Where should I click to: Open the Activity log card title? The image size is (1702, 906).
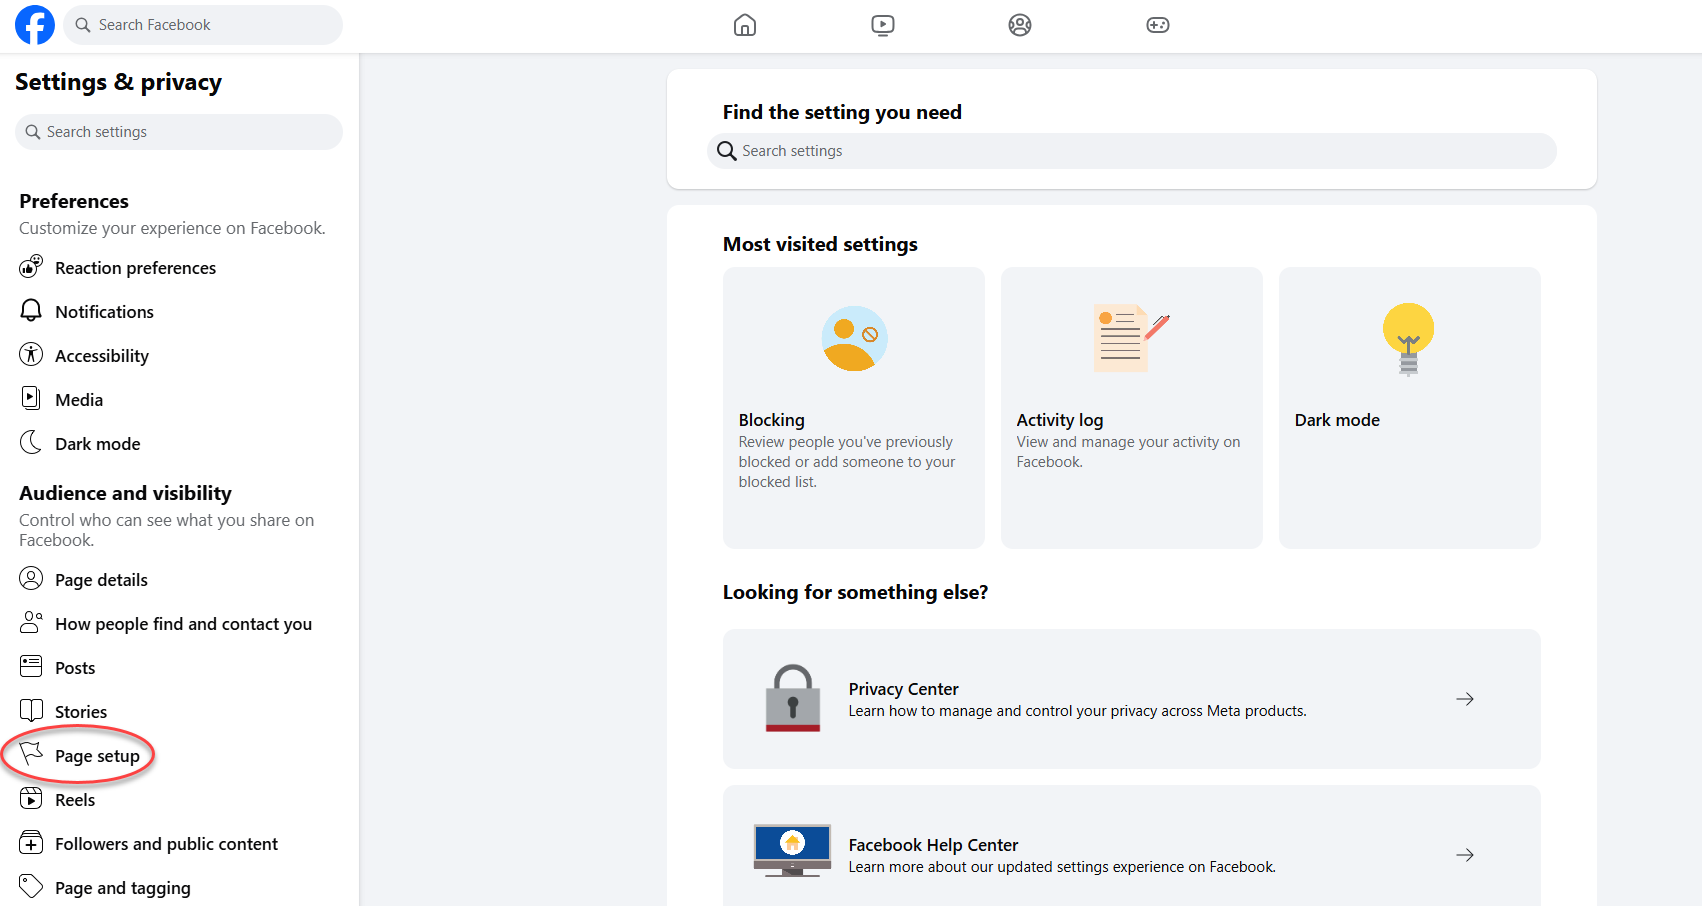(1060, 420)
